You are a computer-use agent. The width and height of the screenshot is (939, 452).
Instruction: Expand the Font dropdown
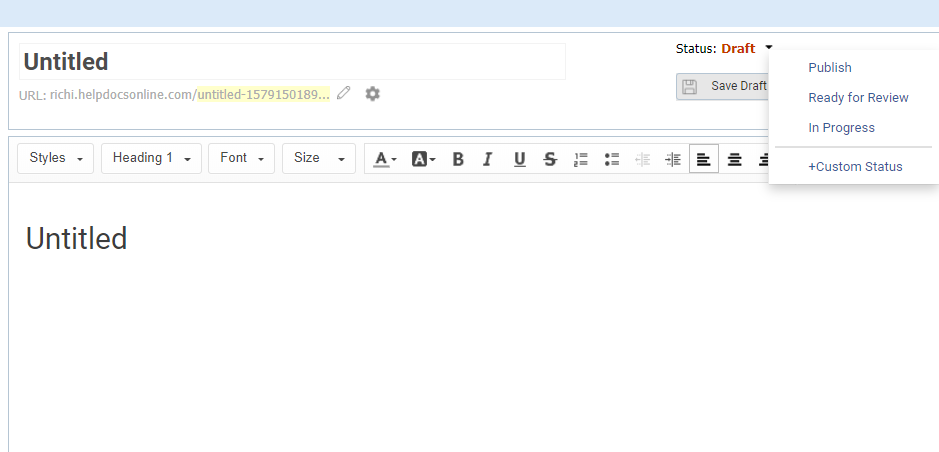(241, 158)
